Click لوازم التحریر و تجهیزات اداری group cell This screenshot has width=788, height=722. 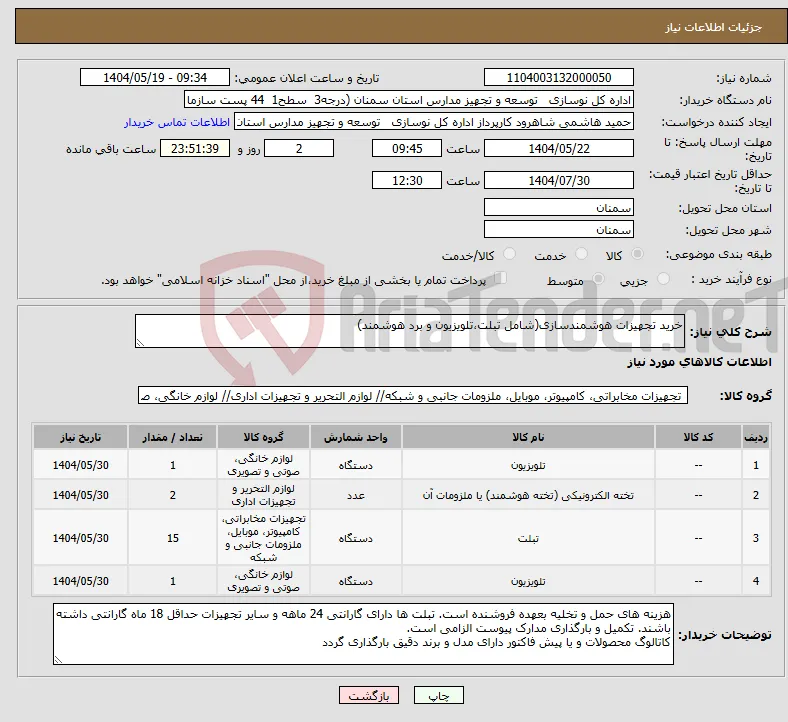pyautogui.click(x=263, y=495)
